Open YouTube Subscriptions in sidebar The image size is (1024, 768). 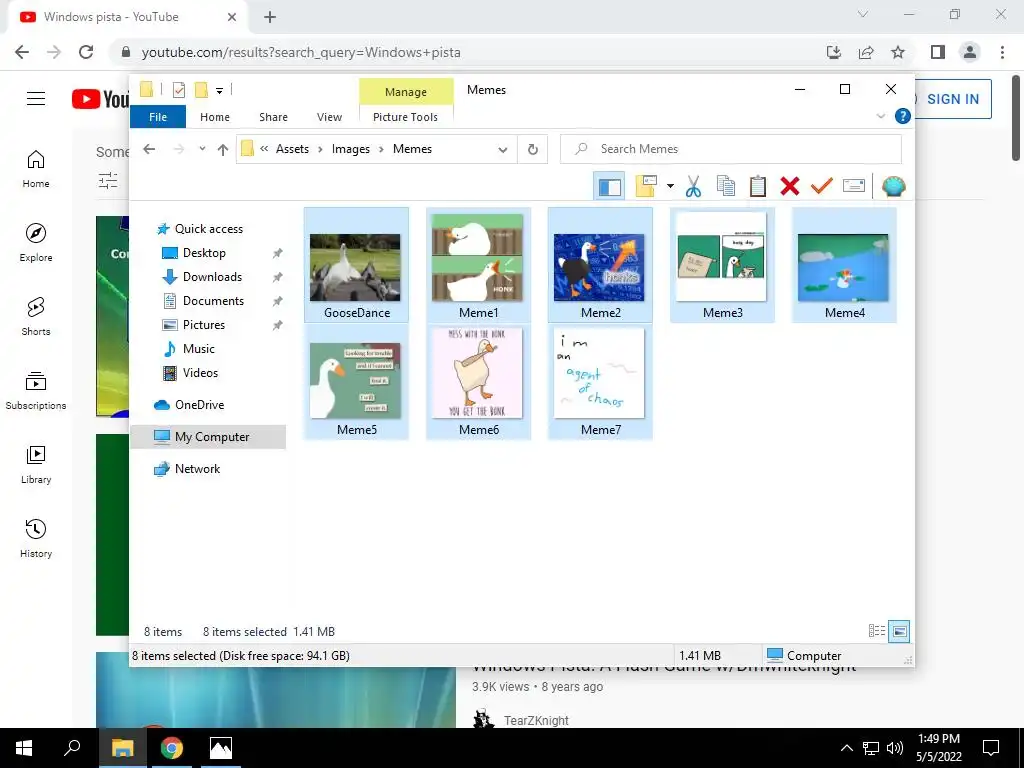36,391
